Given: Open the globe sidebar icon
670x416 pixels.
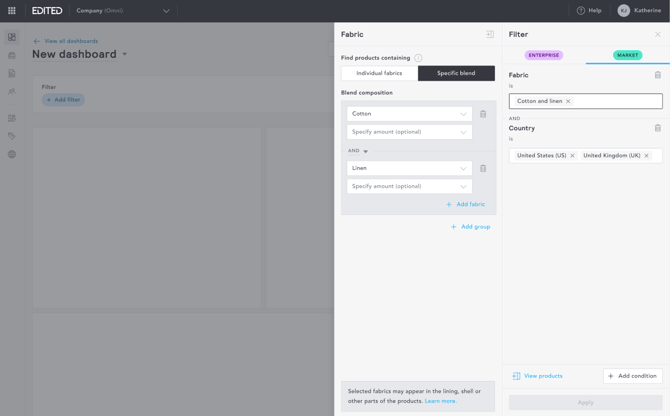Looking at the screenshot, I should coord(12,154).
